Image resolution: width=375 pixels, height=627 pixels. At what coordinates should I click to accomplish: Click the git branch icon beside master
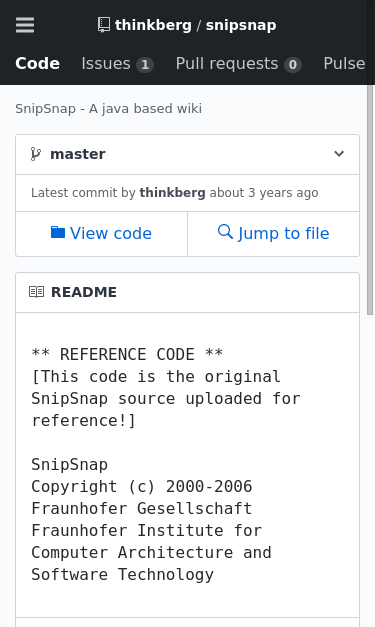pyautogui.click(x=36, y=154)
